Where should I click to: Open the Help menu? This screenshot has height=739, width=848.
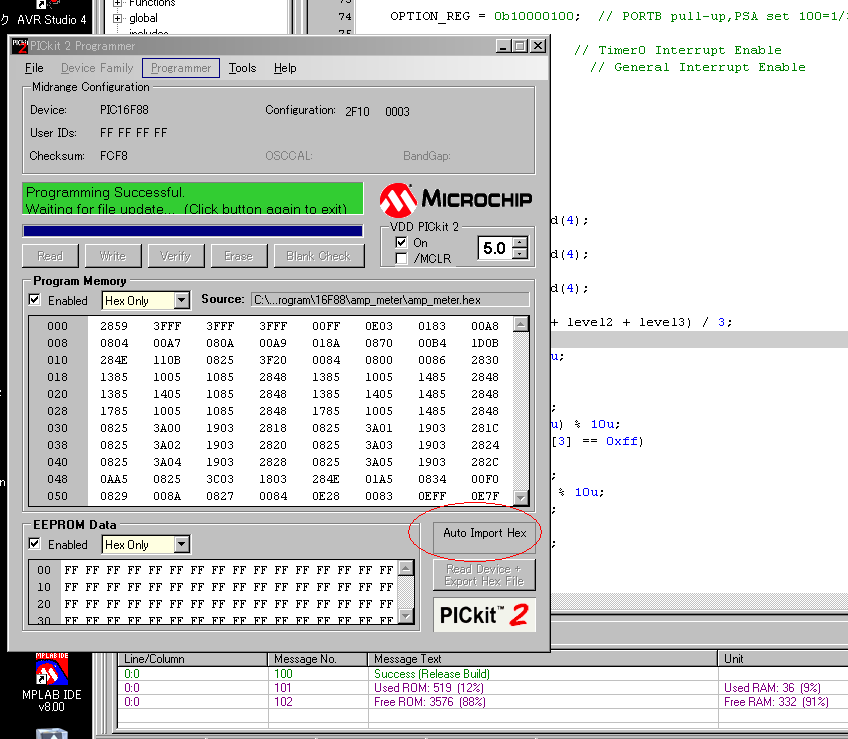coord(284,68)
